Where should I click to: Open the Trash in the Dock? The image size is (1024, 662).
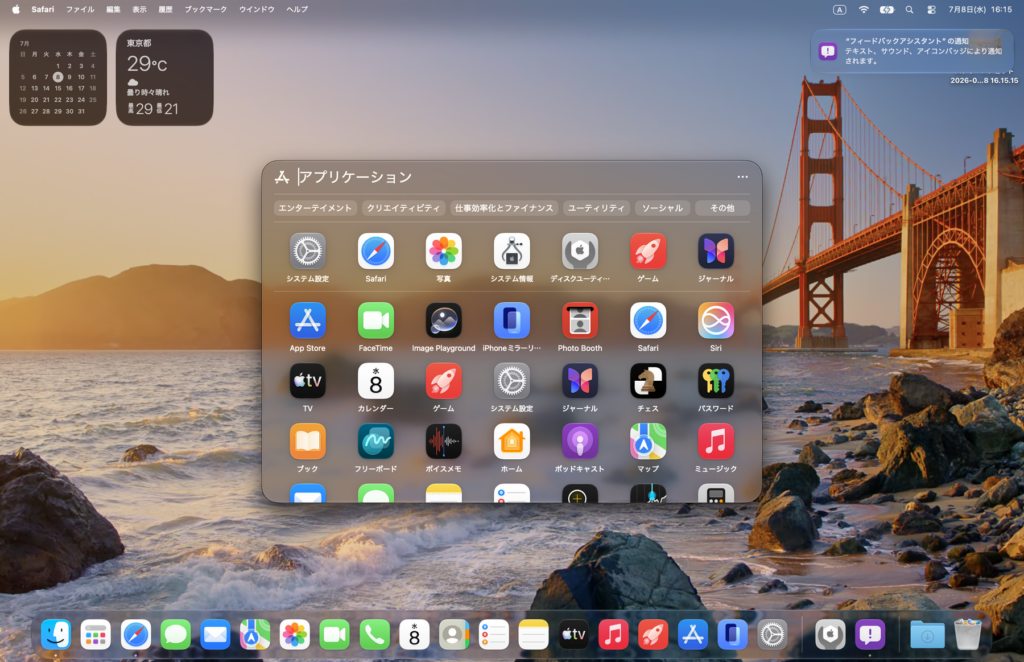[967, 635]
